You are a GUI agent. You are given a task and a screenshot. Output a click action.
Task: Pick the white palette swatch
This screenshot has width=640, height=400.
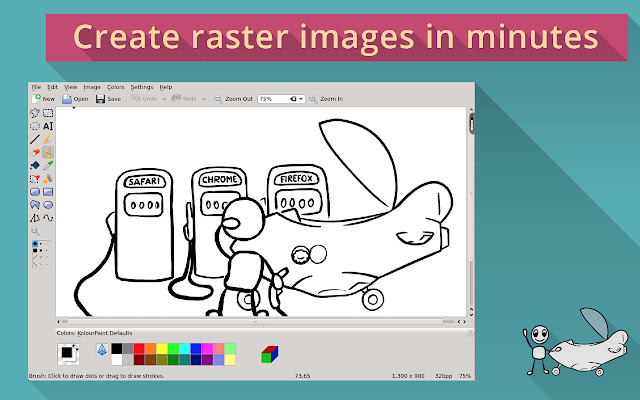[117, 360]
